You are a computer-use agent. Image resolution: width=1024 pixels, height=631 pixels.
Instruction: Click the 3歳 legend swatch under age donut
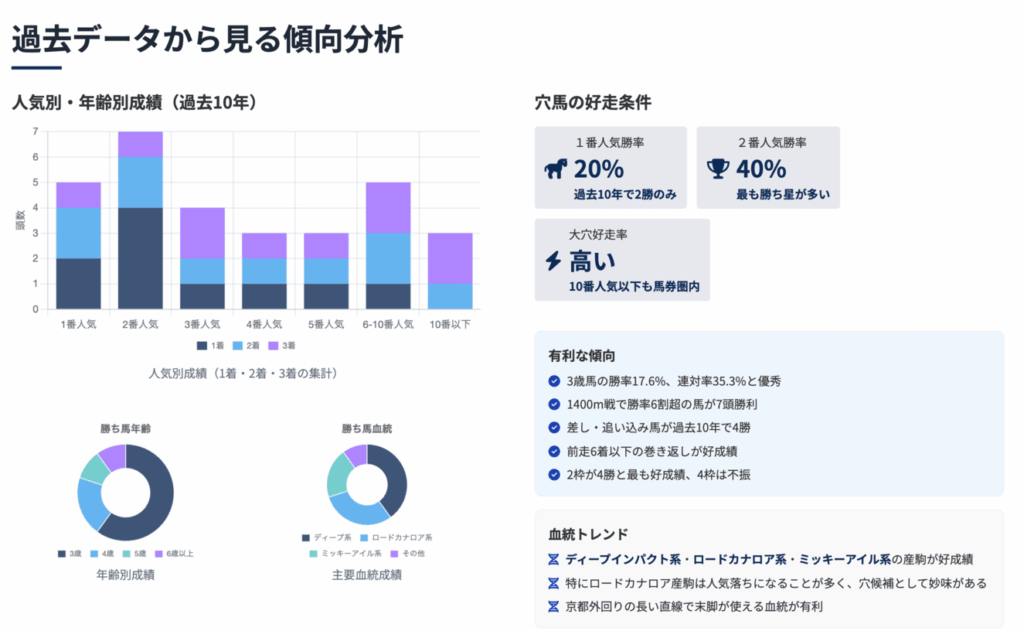coord(64,553)
